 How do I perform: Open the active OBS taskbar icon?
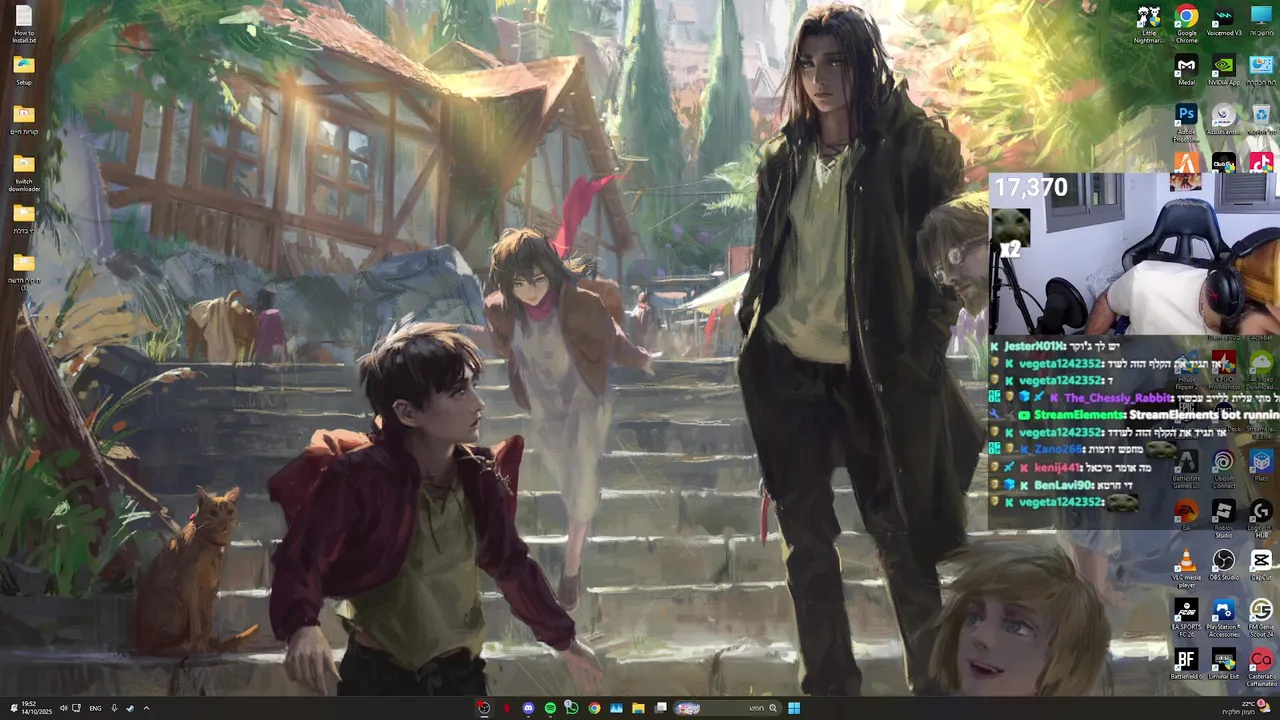(x=484, y=708)
